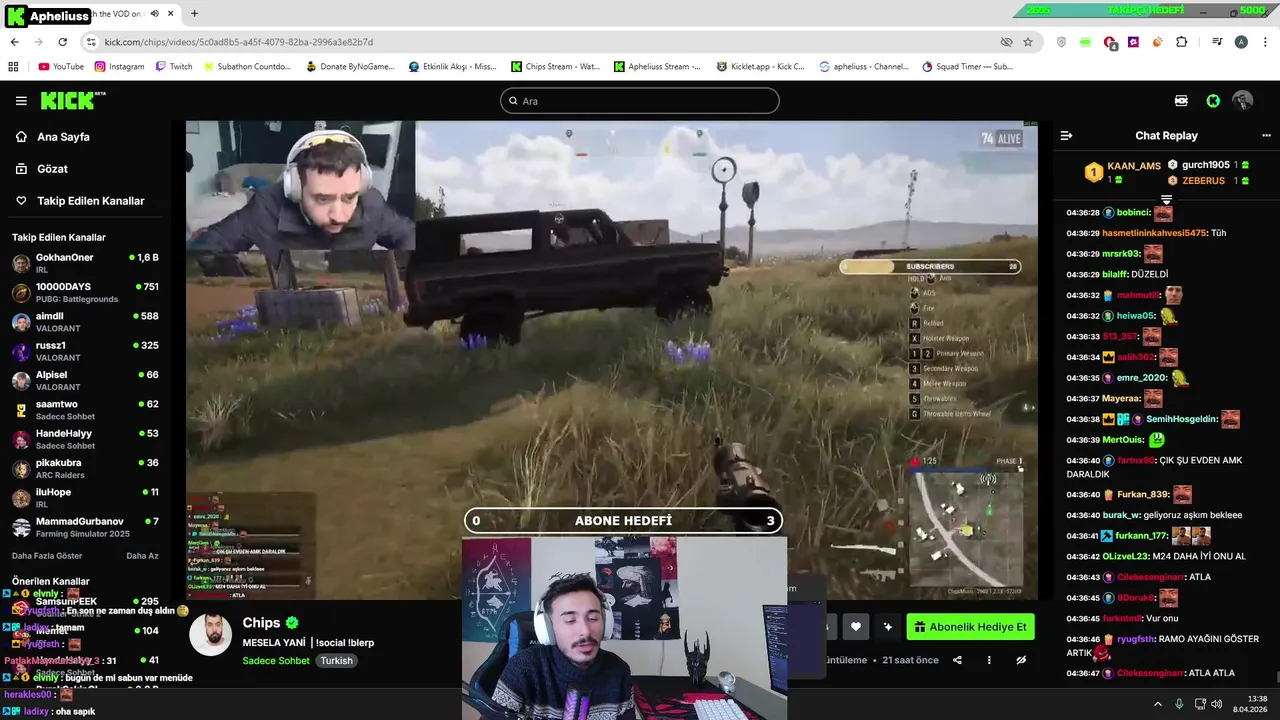Viewport: 1280px width, 720px height.
Task: Click the taskbar microphone icon
Action: 1179,704
